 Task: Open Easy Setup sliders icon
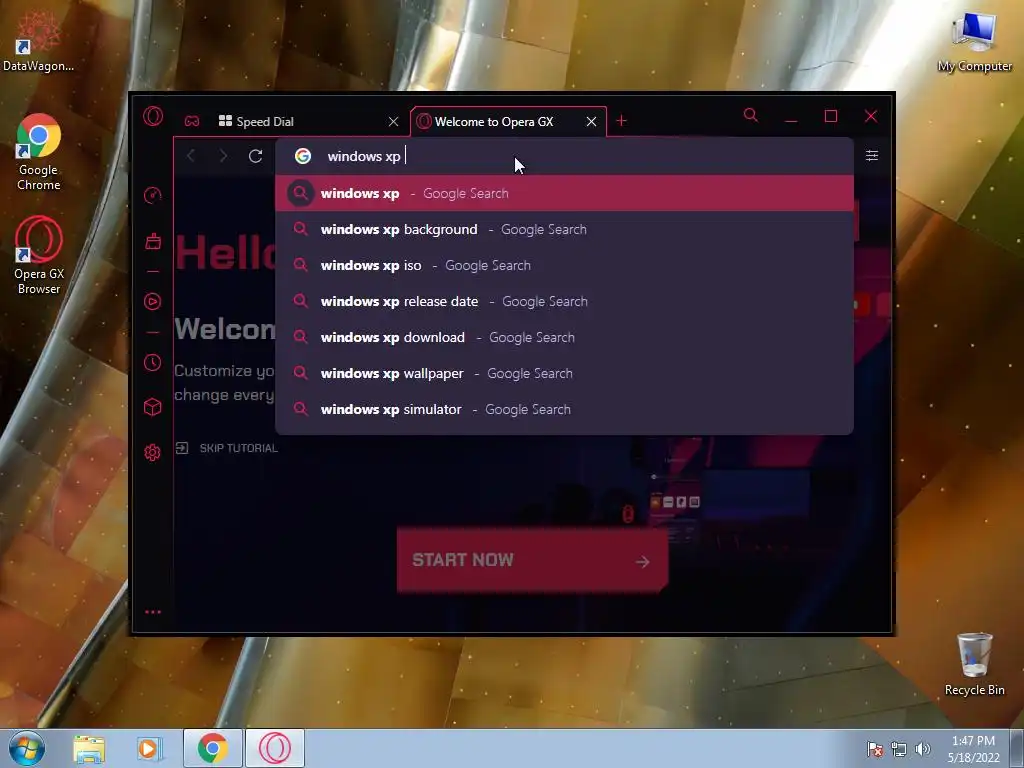tap(872, 155)
